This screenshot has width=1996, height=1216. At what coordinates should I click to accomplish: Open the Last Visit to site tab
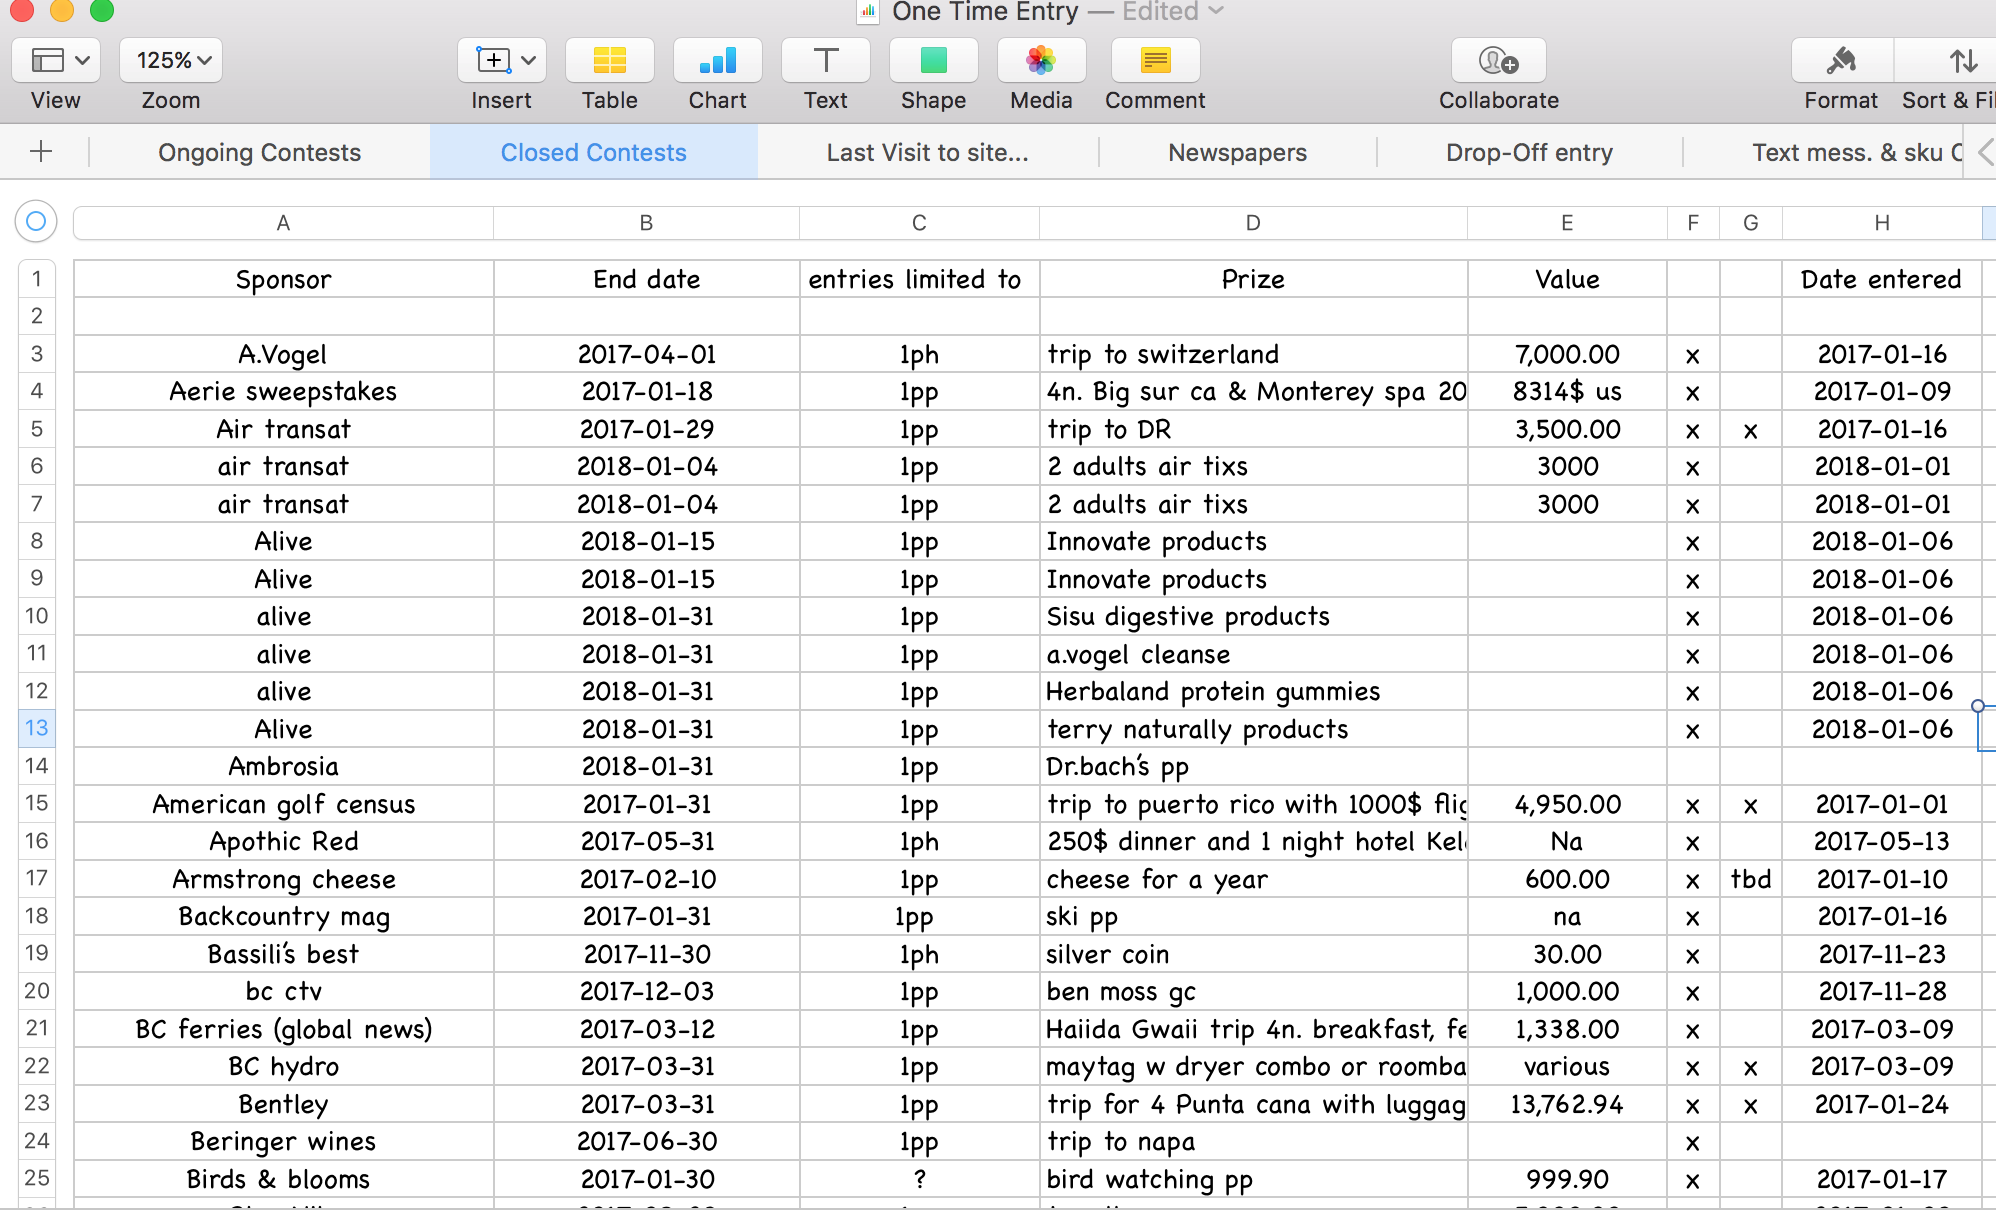click(928, 153)
